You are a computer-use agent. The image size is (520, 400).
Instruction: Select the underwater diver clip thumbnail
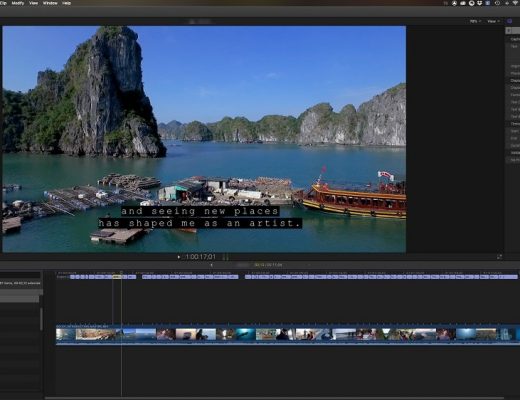246,334
